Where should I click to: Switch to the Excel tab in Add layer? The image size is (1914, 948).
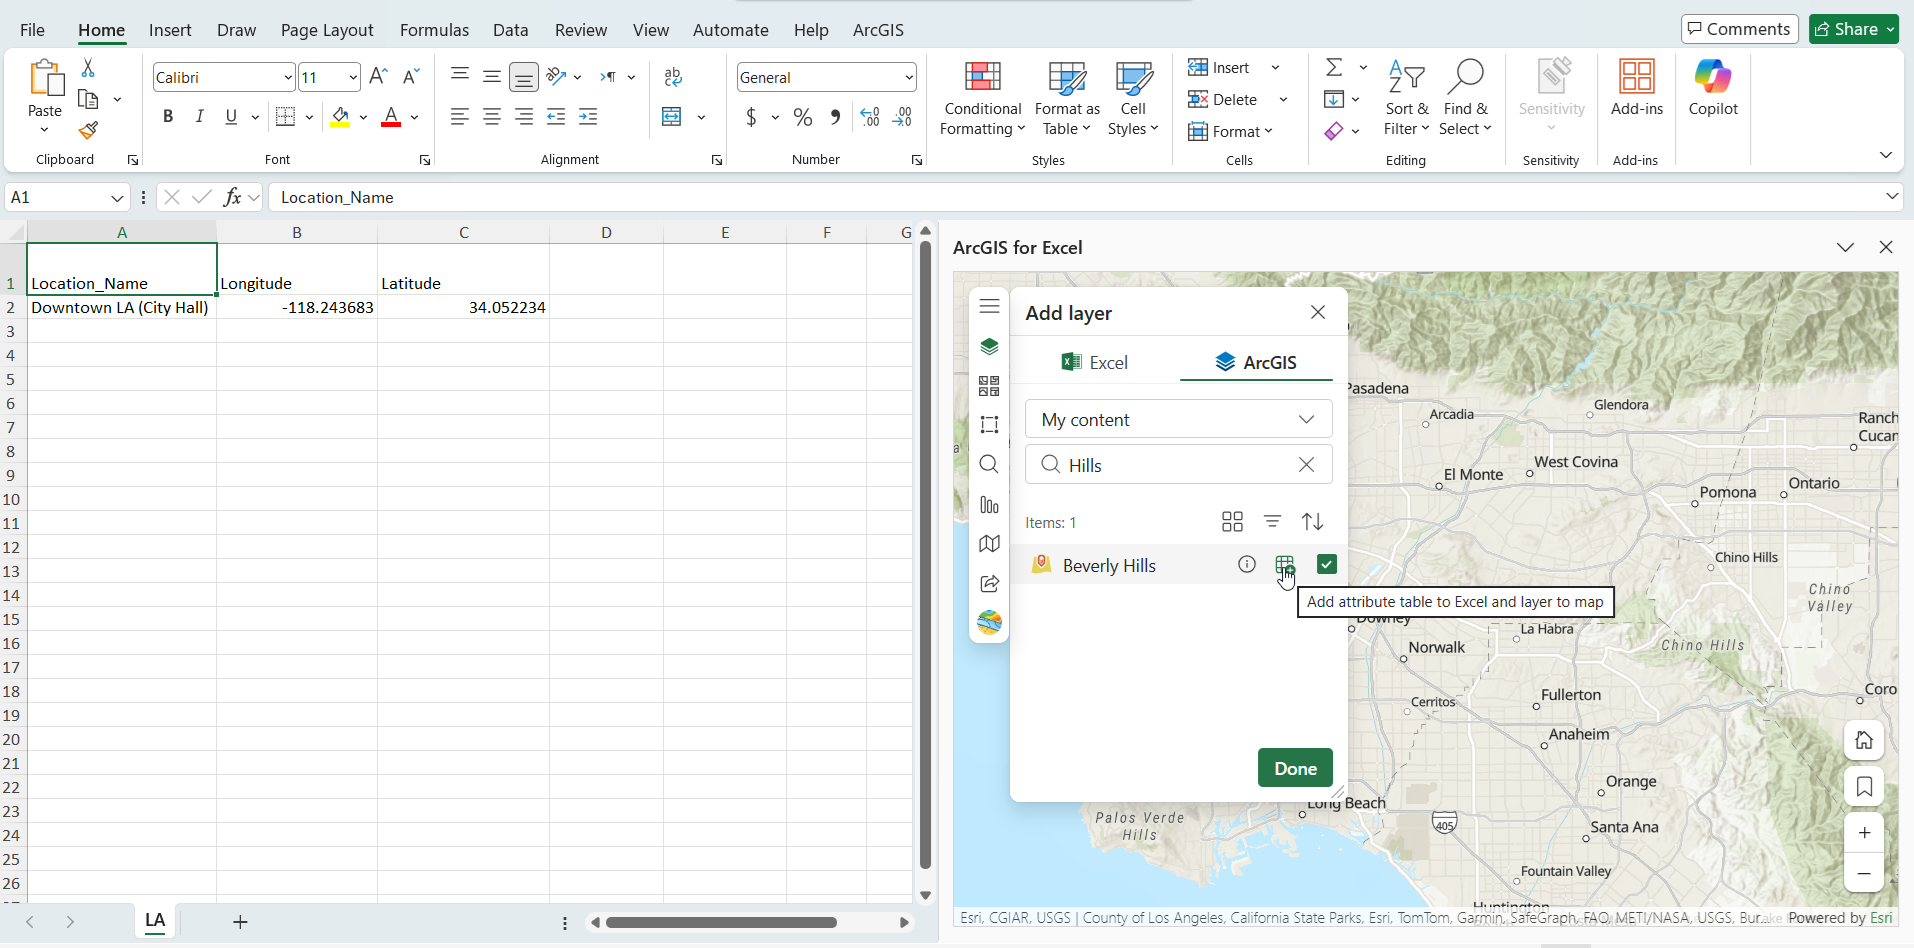tap(1094, 363)
